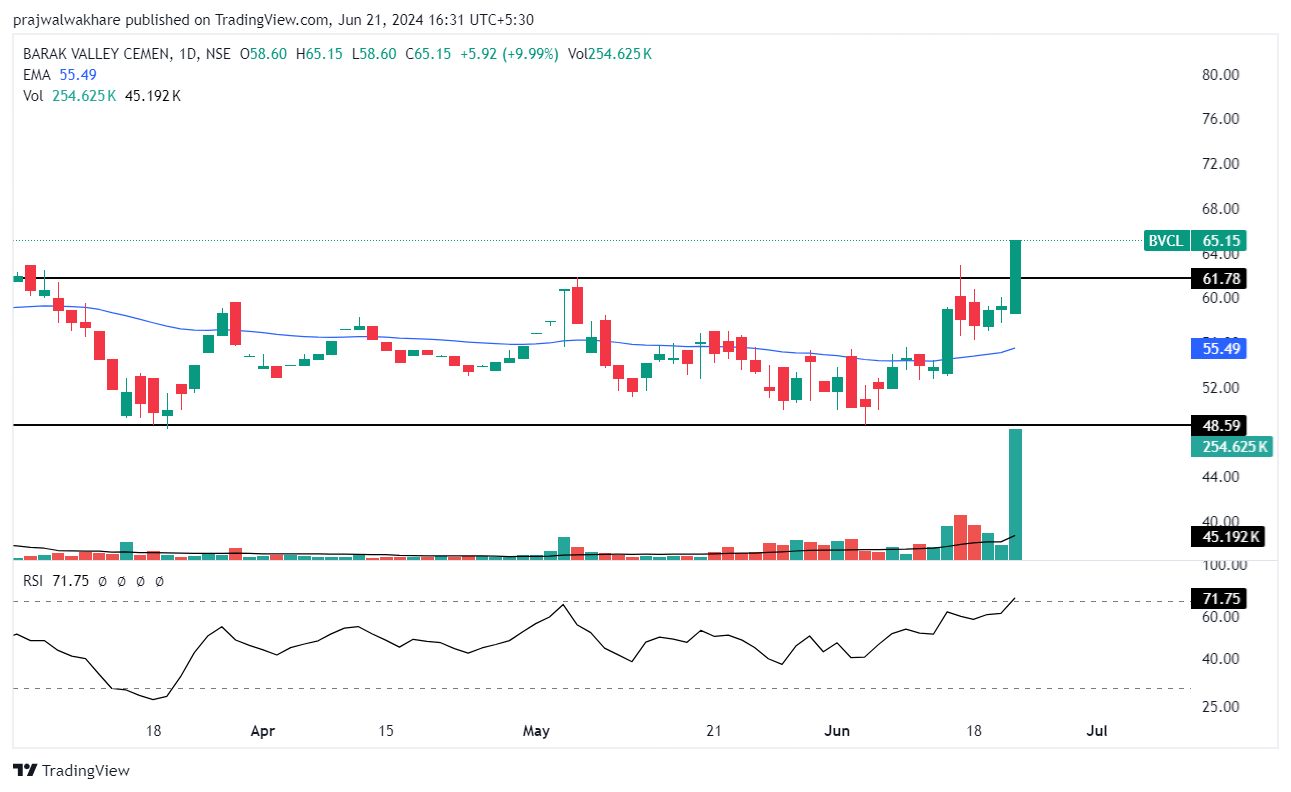The image size is (1291, 792).
Task: Select the blue 55.49 EMA price label
Action: (x=1217, y=349)
